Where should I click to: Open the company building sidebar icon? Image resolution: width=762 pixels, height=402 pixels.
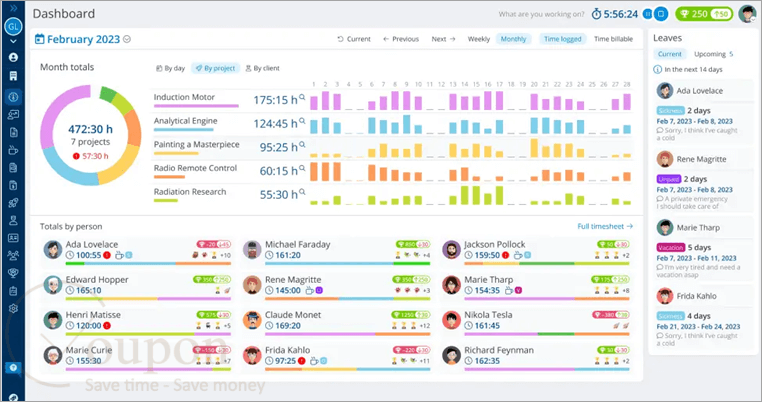[x=13, y=76]
